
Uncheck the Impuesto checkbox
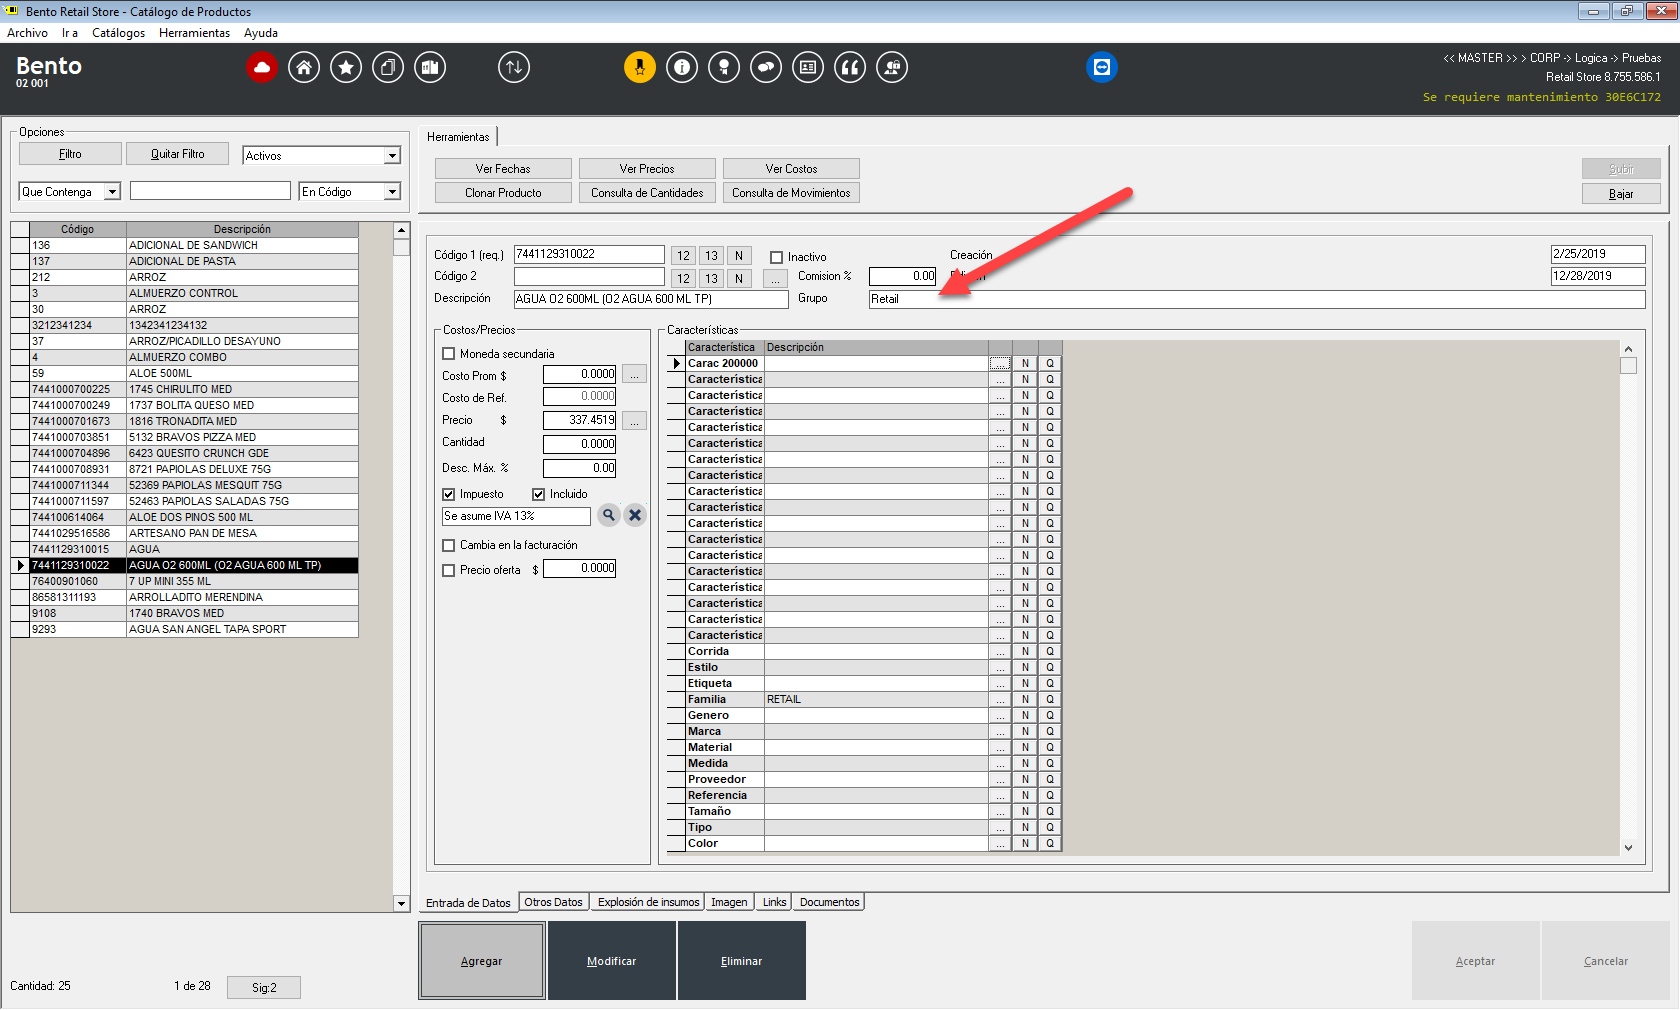(449, 494)
